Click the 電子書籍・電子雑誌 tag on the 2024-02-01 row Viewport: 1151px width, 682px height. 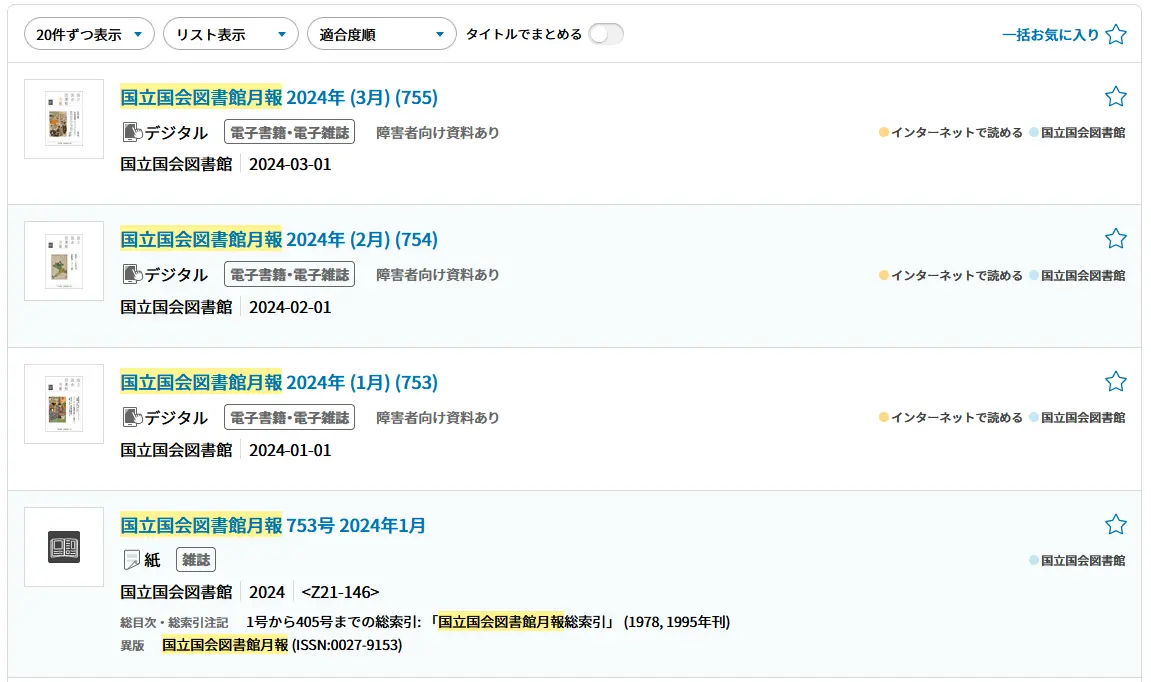[x=289, y=275]
